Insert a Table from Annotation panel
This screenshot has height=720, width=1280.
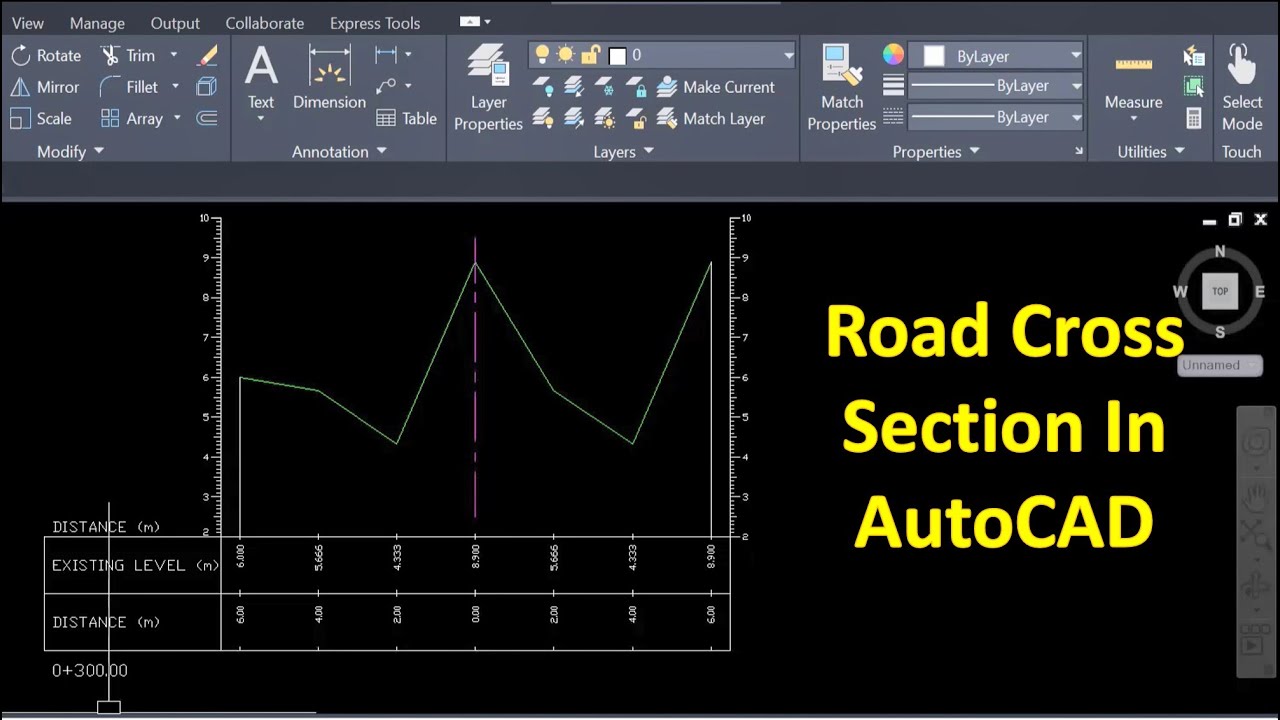click(x=406, y=118)
